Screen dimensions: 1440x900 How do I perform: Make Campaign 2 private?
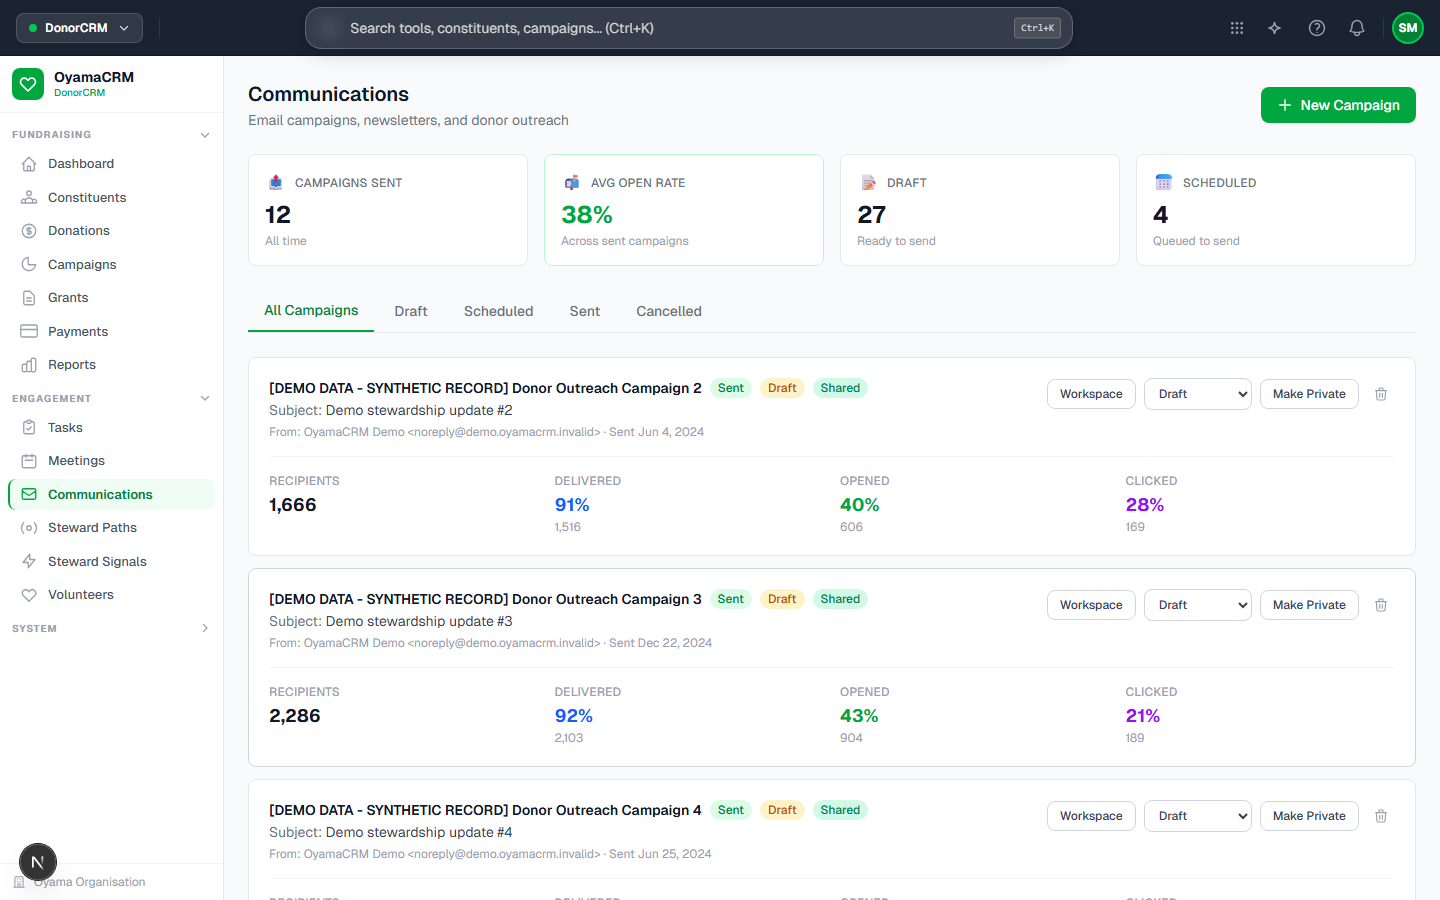(x=1309, y=394)
